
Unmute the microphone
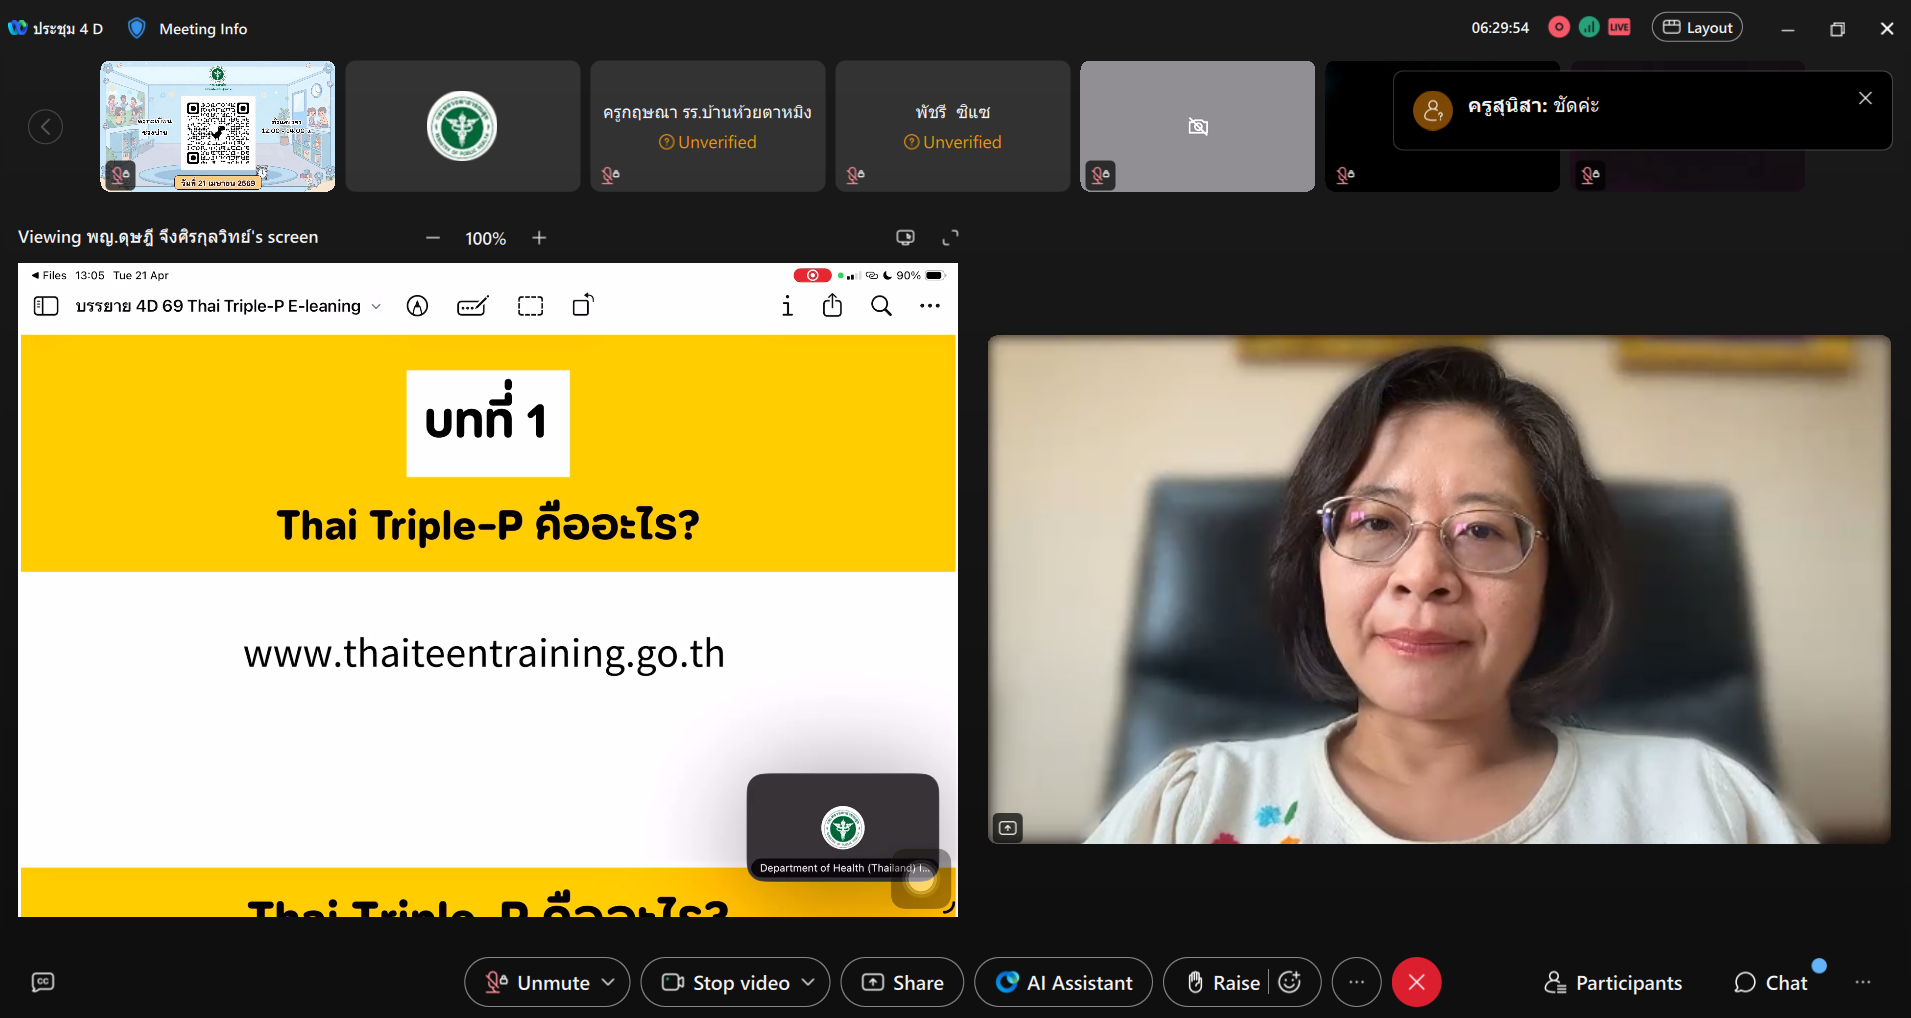[x=538, y=982]
